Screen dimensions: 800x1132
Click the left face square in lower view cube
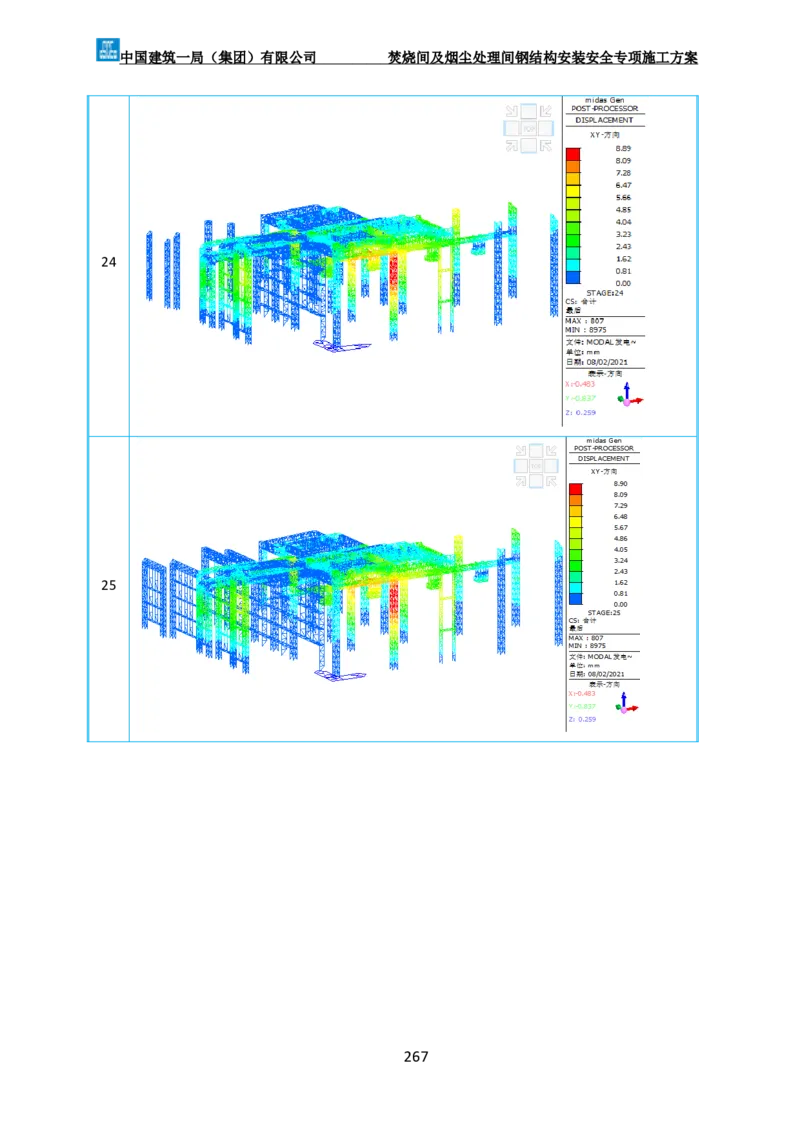[520, 466]
